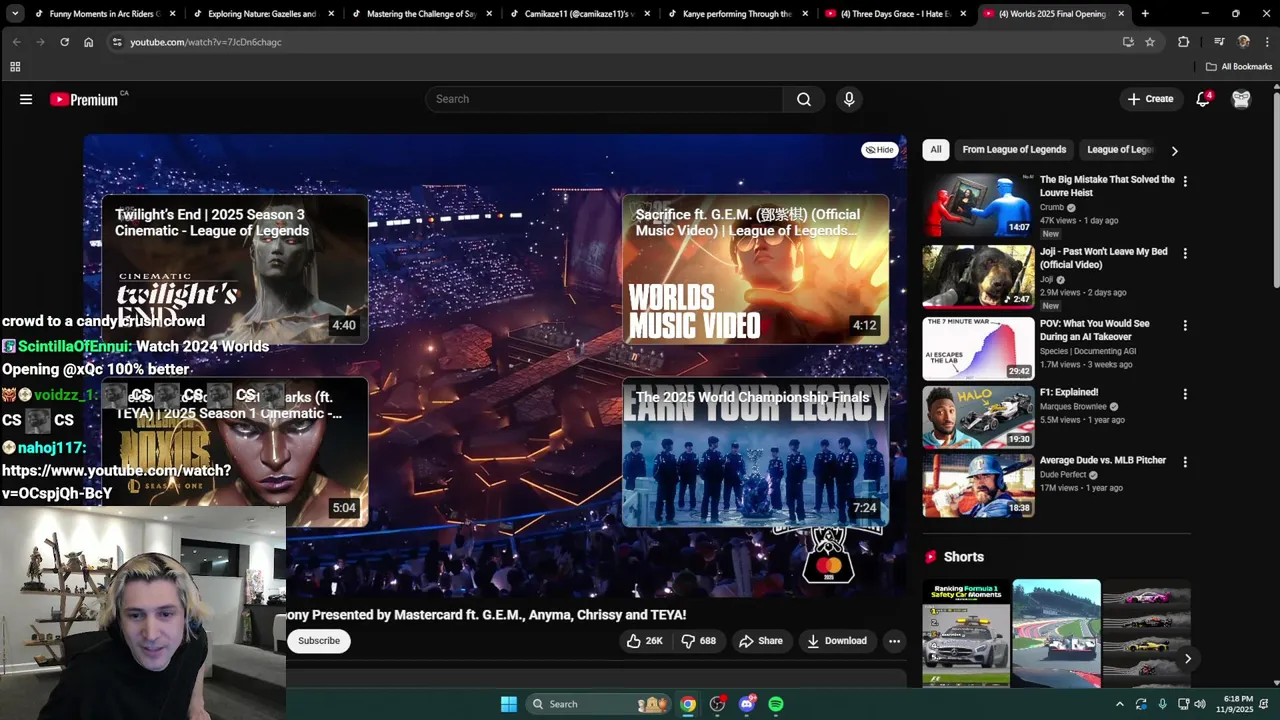Viewport: 1280px width, 720px height.
Task: Switch to Funny Moments in Arc Riders tab
Action: pos(103,14)
